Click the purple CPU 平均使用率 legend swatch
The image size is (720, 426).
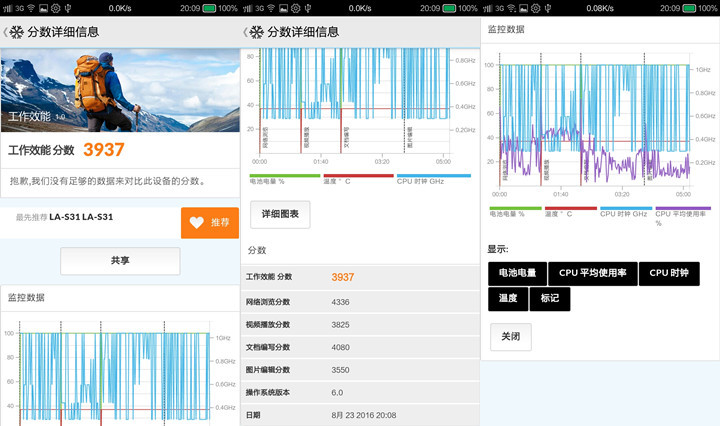tap(684, 208)
